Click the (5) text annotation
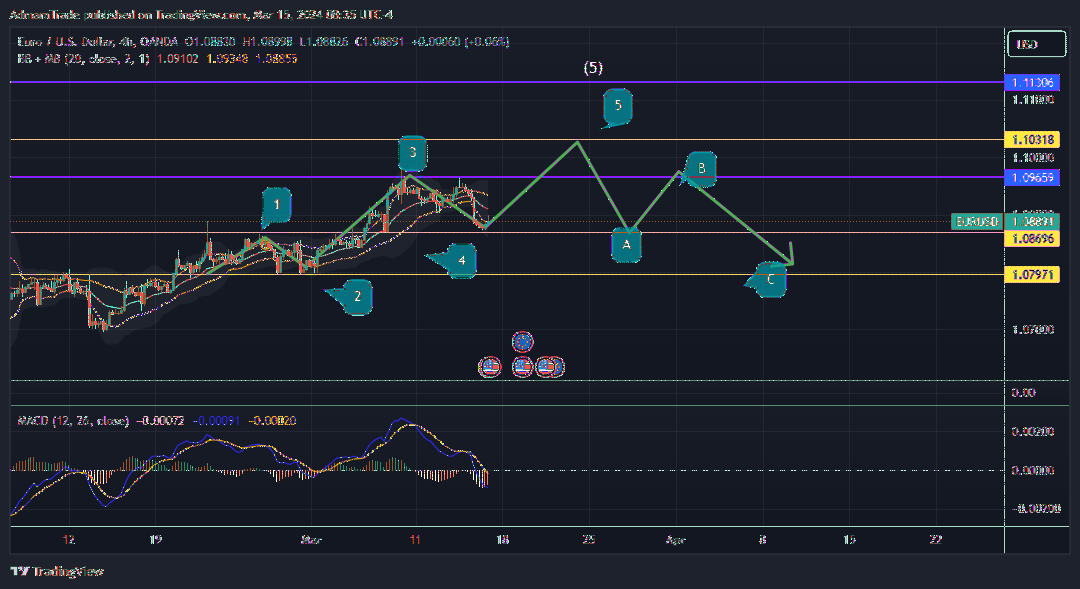Screen dimensions: 1080x589 coord(593,68)
